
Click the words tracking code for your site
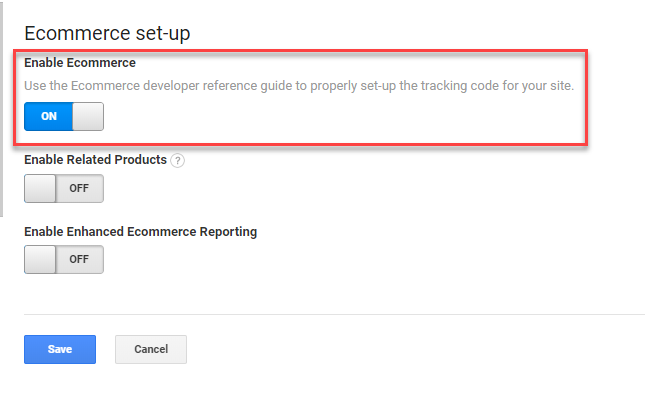(497, 86)
